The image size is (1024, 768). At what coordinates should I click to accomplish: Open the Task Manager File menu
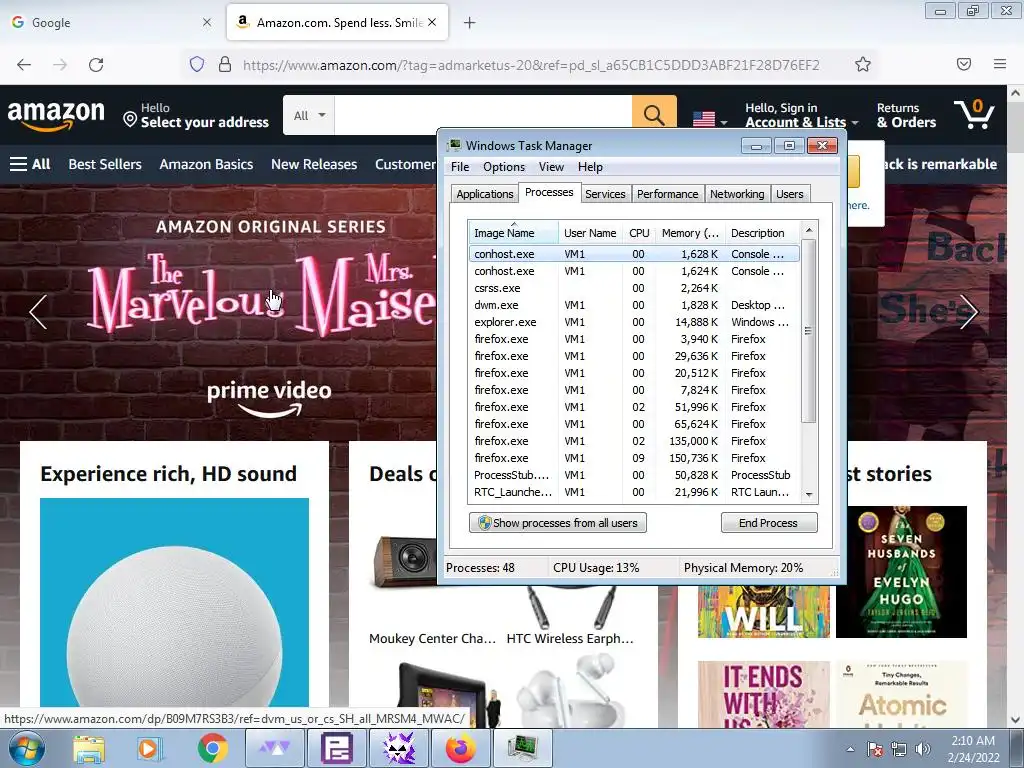460,167
